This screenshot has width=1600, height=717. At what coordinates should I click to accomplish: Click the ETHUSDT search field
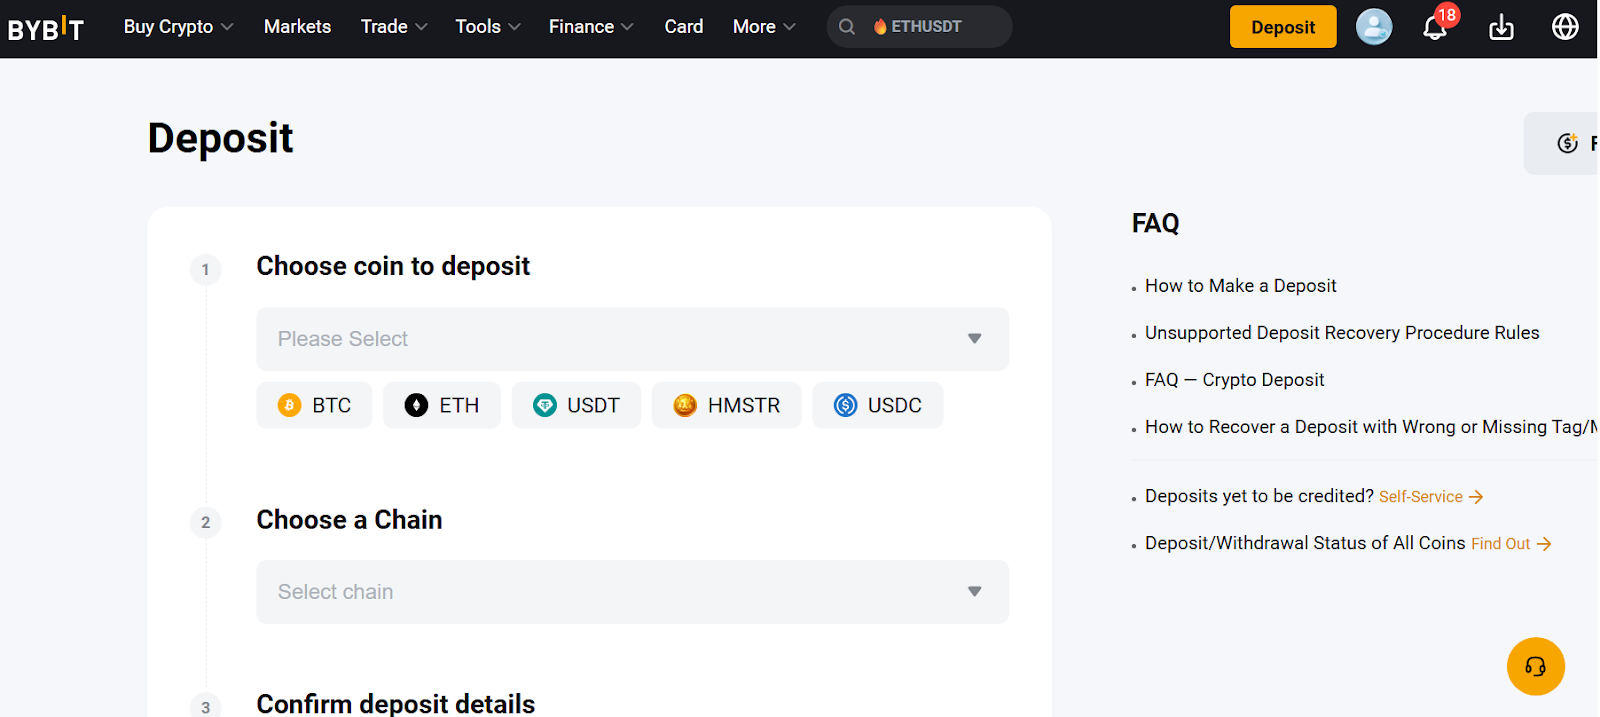pyautogui.click(x=919, y=27)
